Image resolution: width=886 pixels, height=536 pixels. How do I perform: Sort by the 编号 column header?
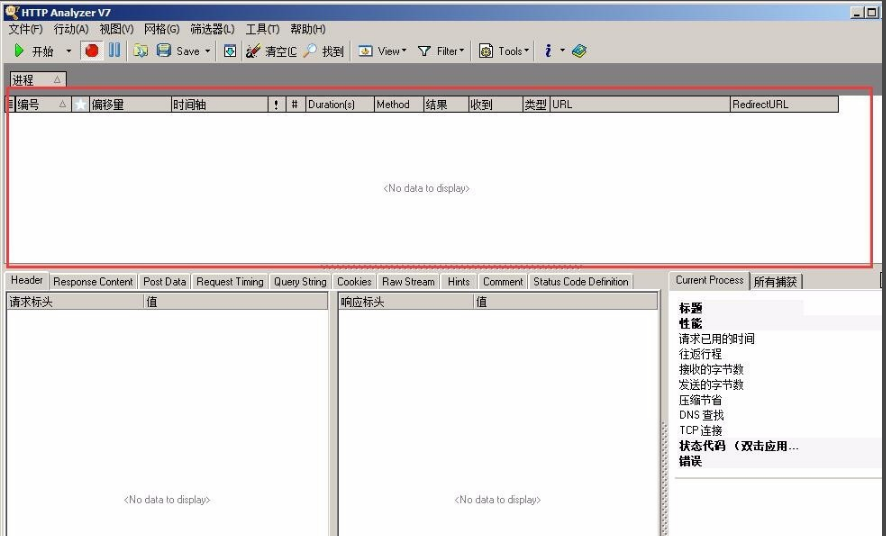click(x=43, y=104)
